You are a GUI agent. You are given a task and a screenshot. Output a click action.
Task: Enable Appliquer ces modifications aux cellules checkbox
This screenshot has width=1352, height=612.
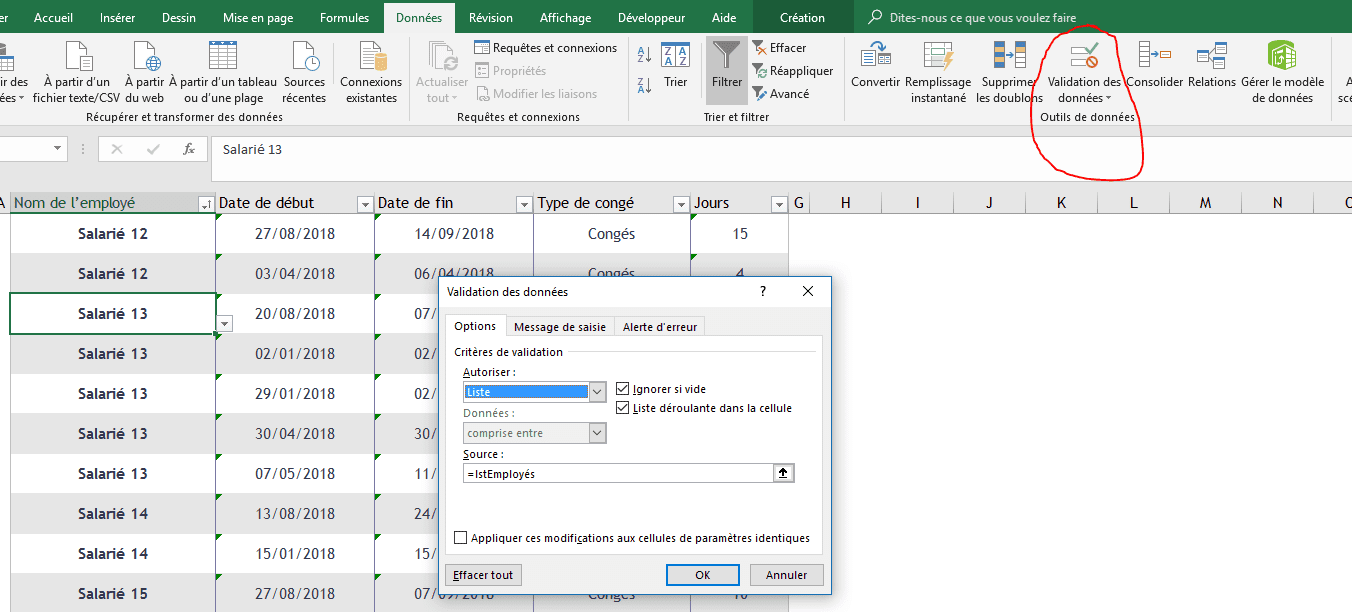(461, 538)
